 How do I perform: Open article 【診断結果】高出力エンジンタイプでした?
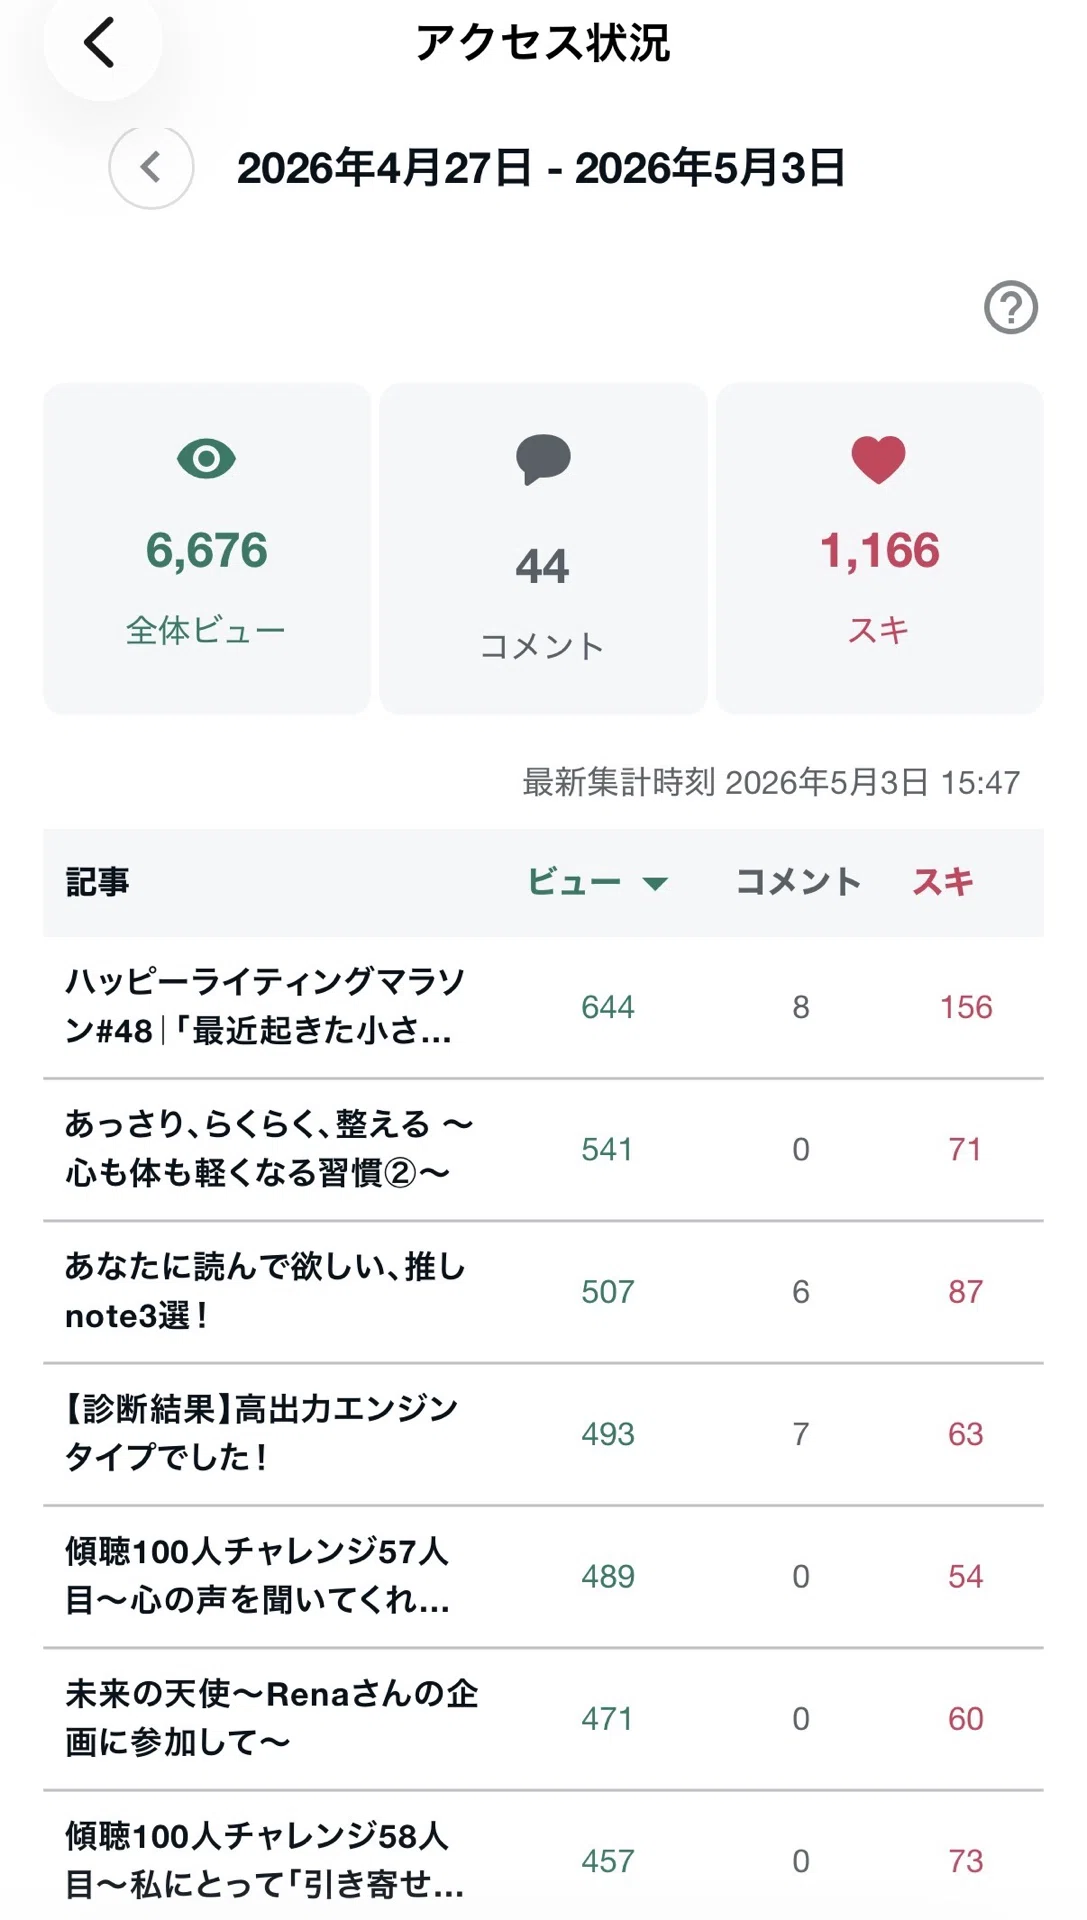(x=543, y=1434)
